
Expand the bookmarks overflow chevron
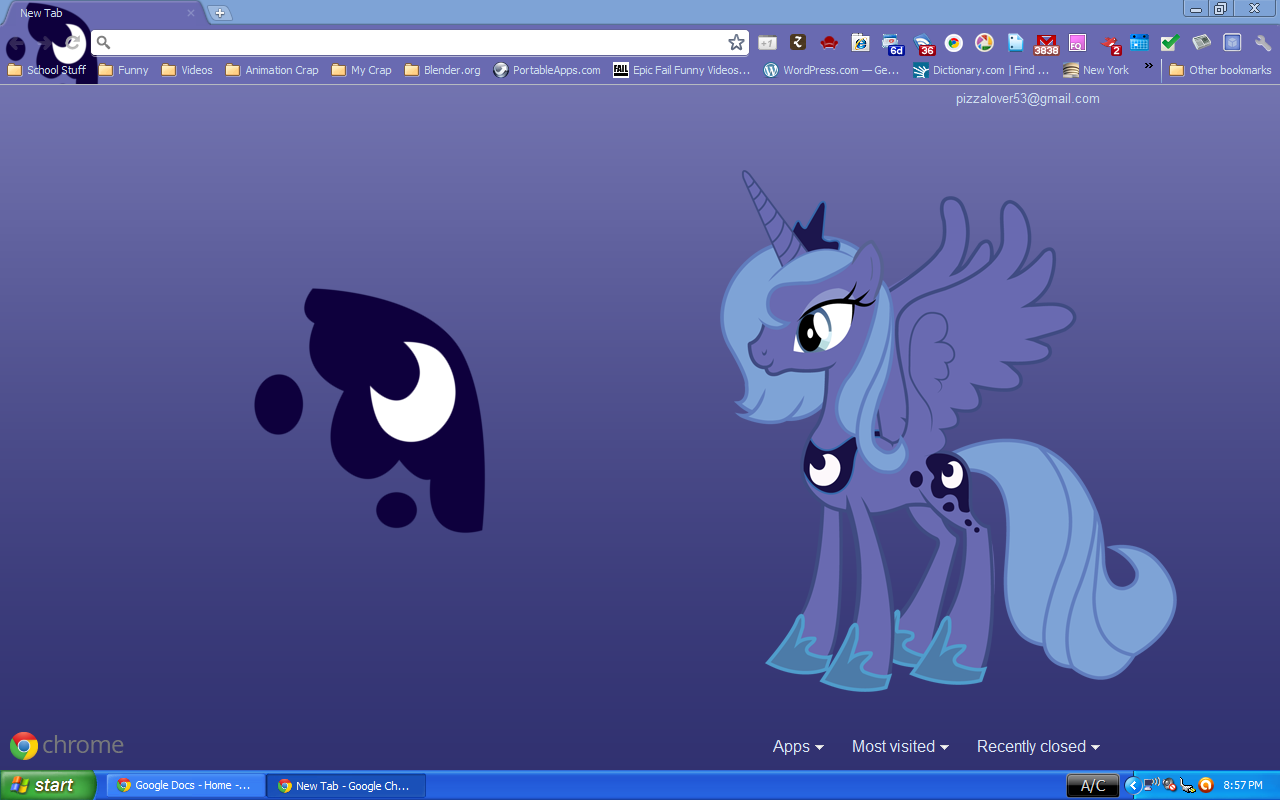pyautogui.click(x=1149, y=66)
